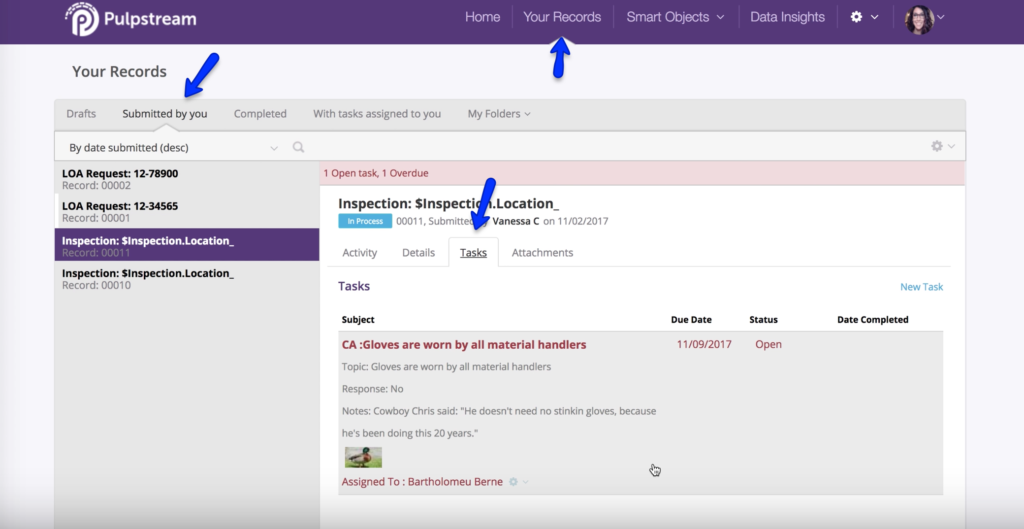
Task: Open the Gloves are worn task link
Action: (464, 345)
